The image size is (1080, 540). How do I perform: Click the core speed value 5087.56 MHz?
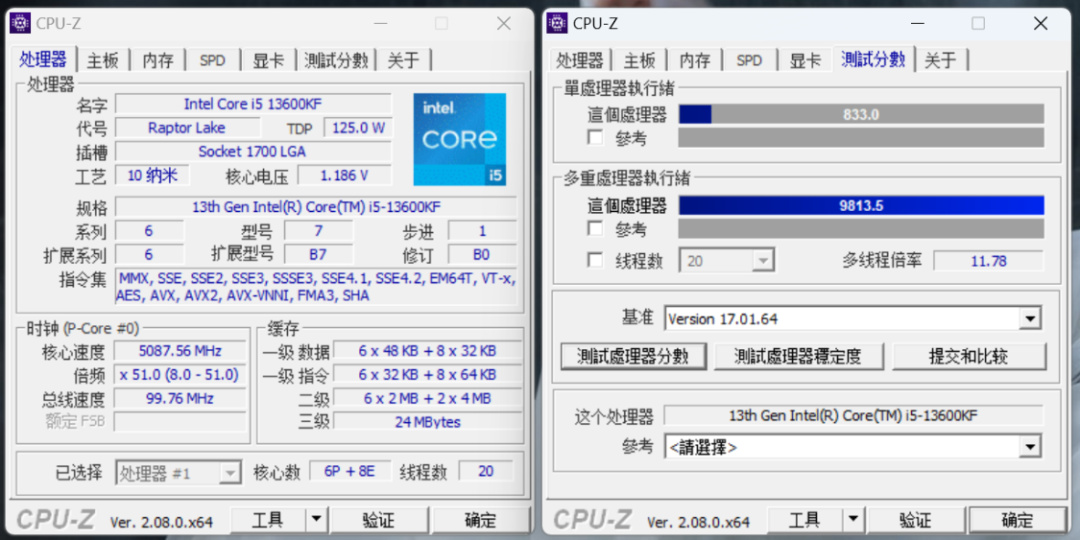(x=180, y=351)
